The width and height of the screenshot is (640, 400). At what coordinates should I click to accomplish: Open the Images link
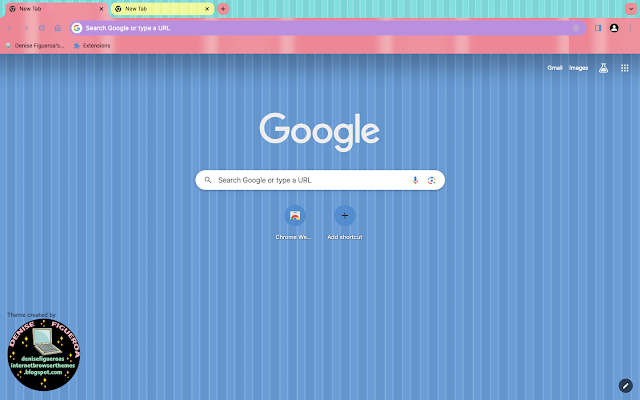click(x=578, y=68)
